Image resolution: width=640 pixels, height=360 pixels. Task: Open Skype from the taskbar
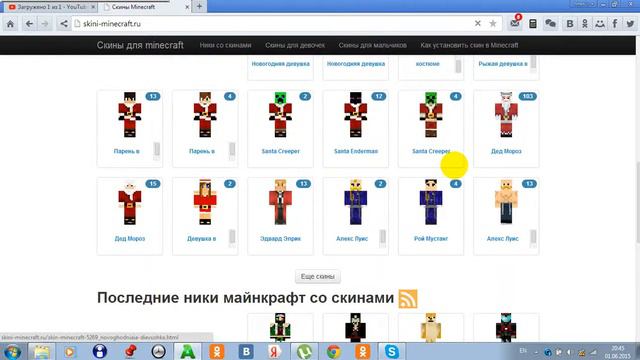pyautogui.click(x=391, y=351)
